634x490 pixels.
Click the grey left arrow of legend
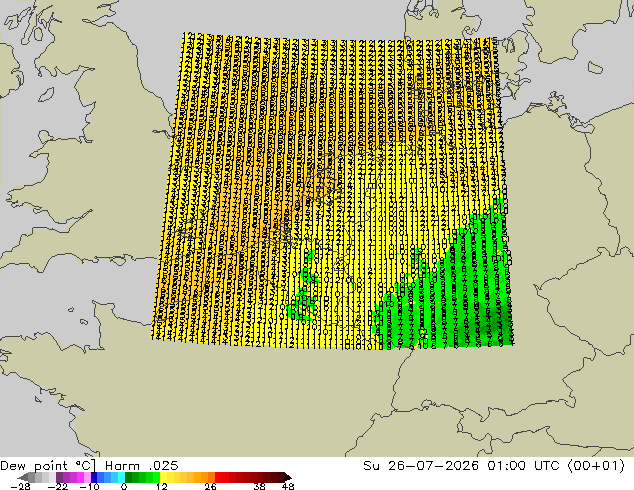point(23,477)
